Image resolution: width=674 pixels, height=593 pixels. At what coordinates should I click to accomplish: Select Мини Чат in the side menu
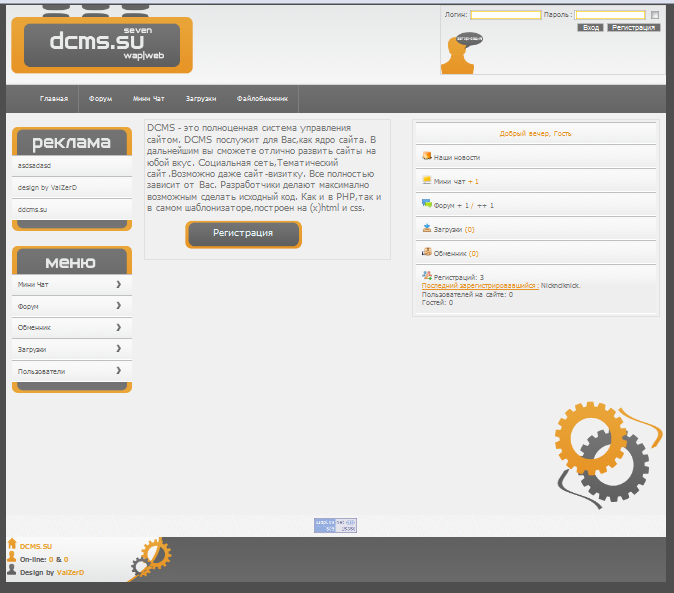click(x=33, y=284)
